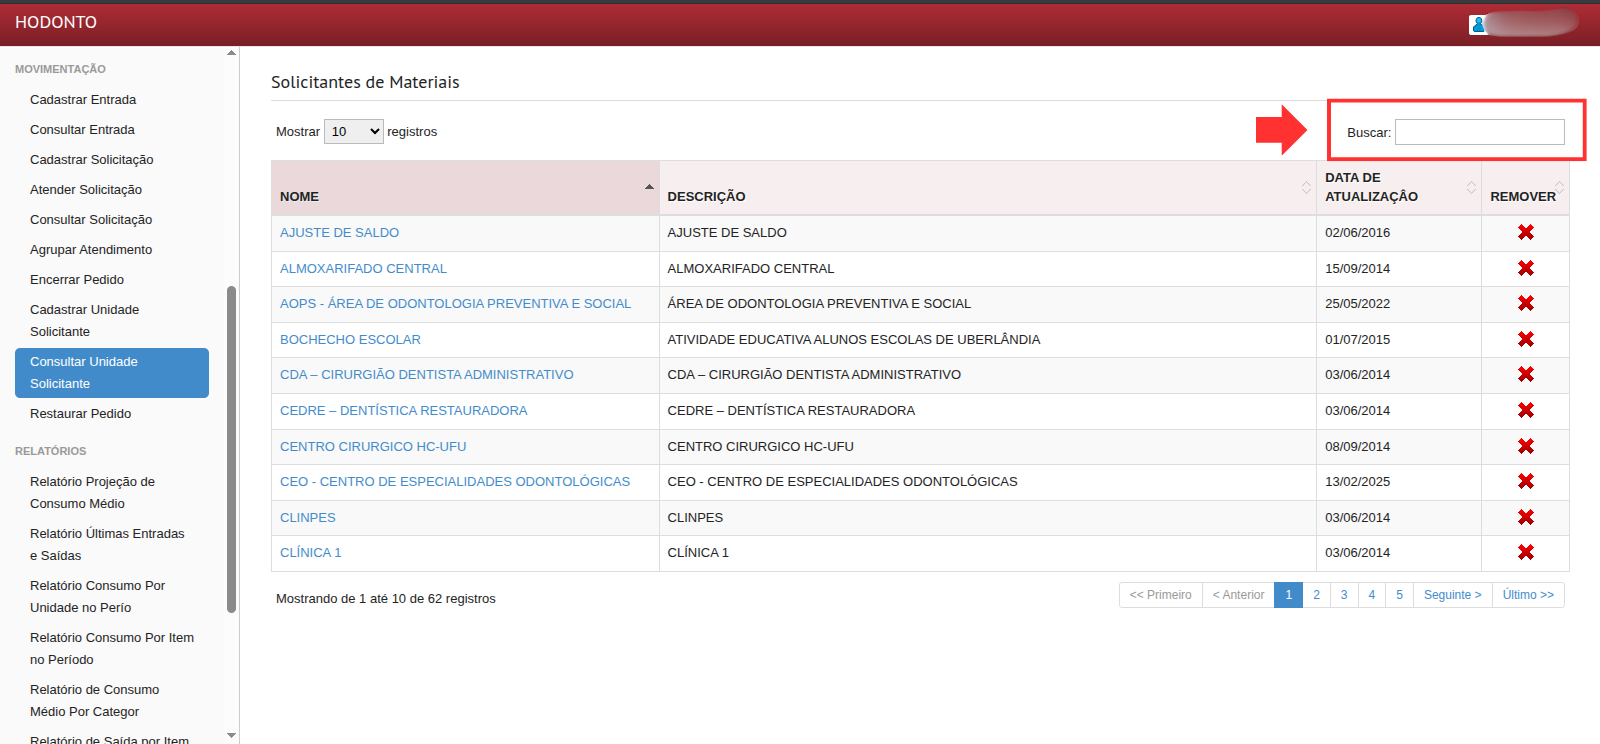
Task: Open the CEO - CENTRO DE ESPECIALIDADES link
Action: pos(455,482)
